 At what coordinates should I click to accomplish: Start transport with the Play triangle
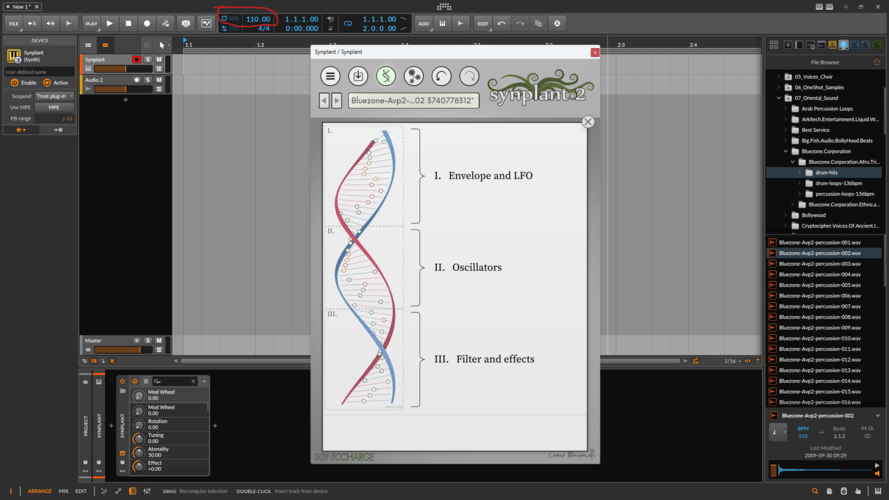click(109, 23)
